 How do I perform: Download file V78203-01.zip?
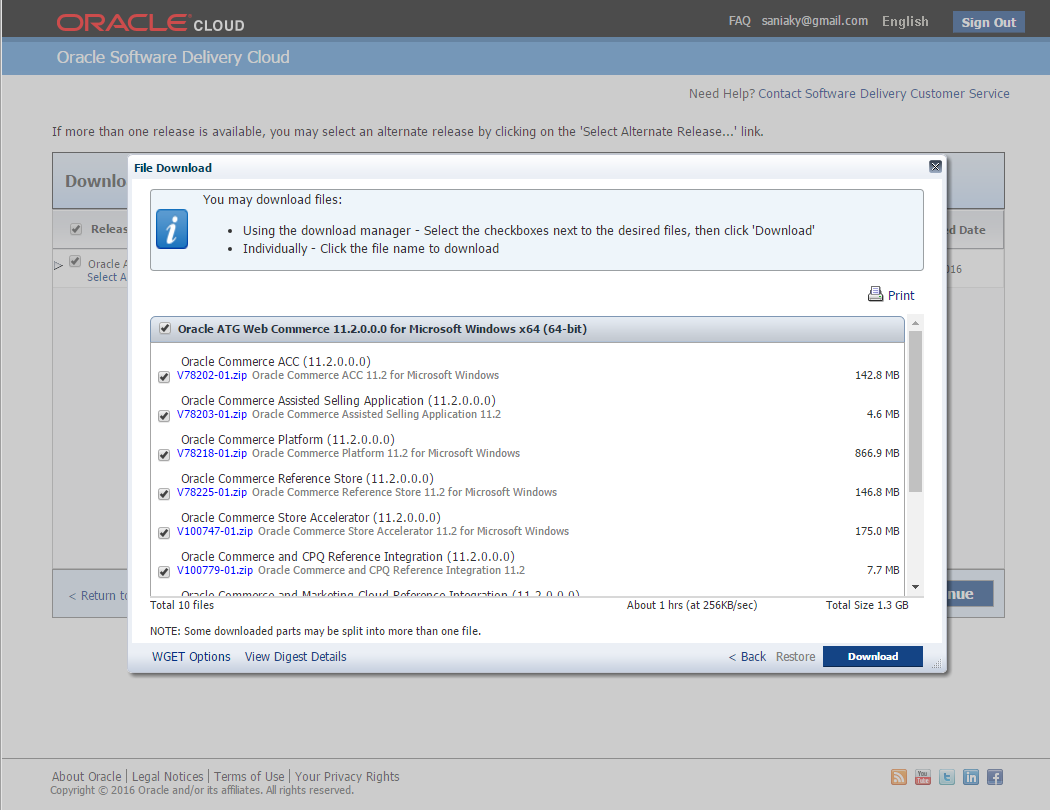point(212,414)
